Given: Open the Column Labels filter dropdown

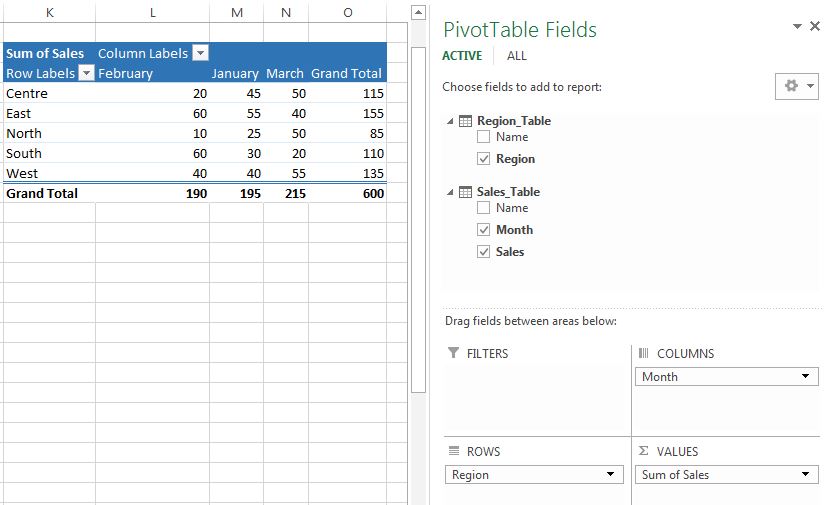Looking at the screenshot, I should (200, 53).
